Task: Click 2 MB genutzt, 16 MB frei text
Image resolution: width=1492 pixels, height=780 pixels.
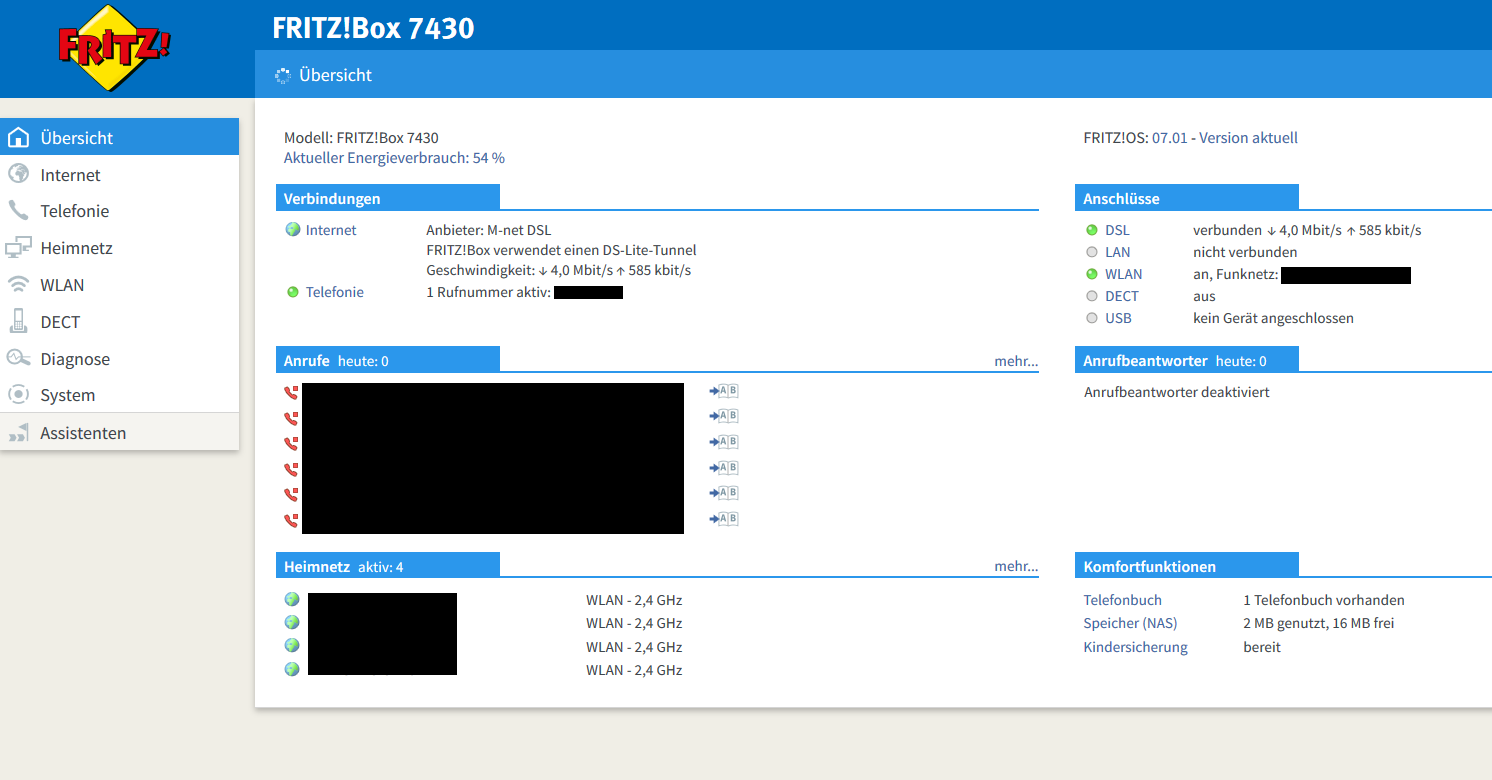Action: (1319, 623)
